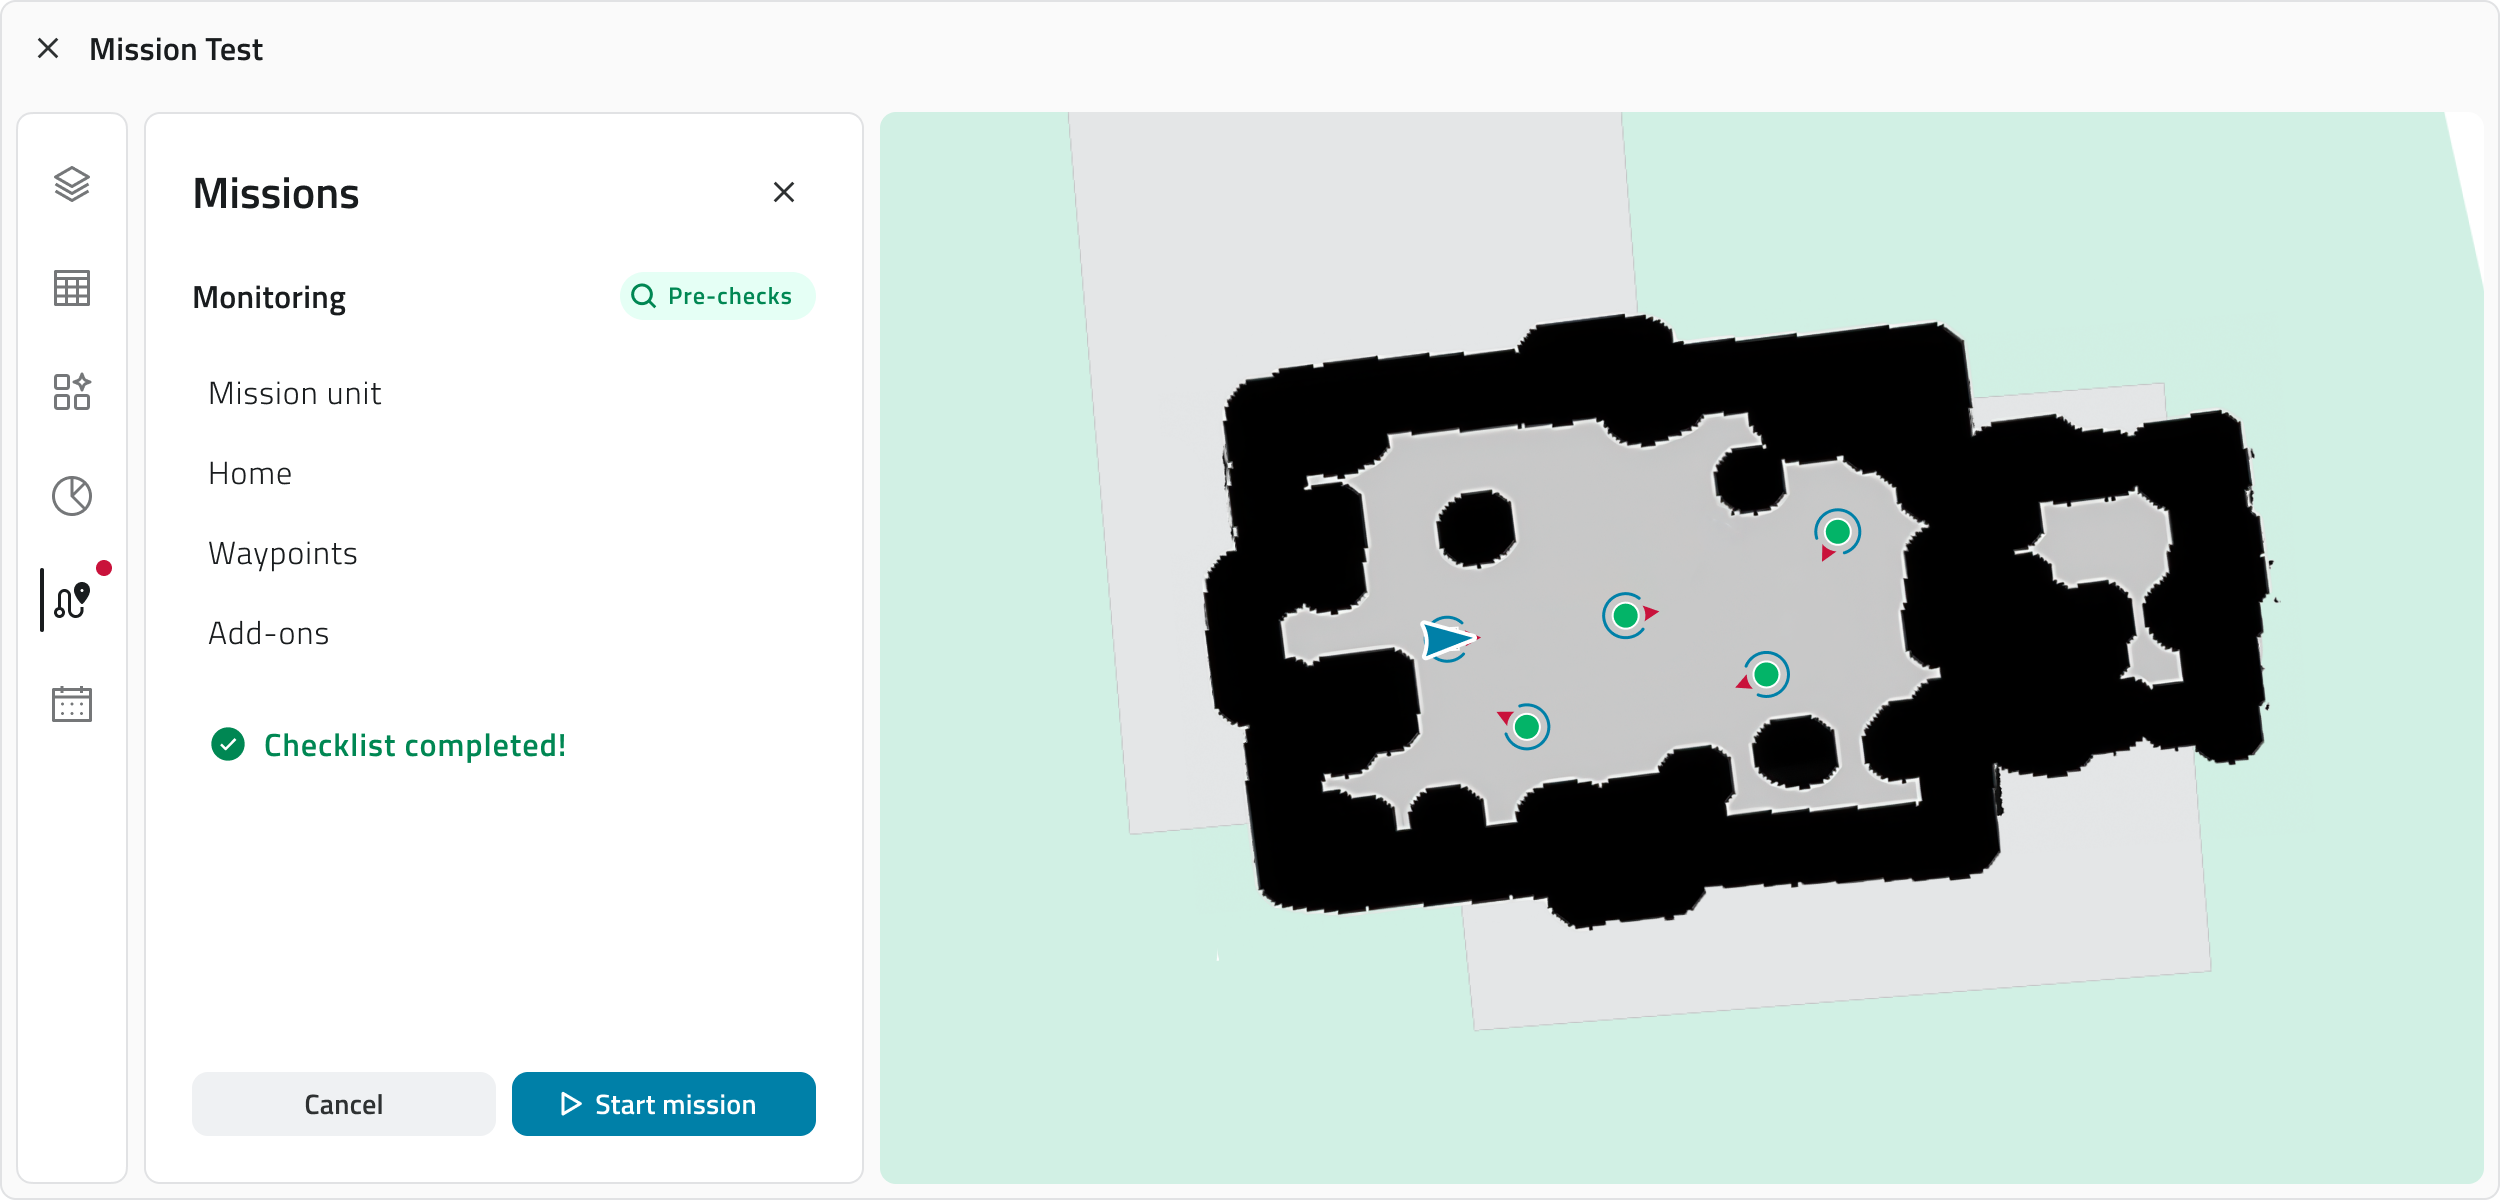Click the Checklist completed green checkmark
Viewport: 2500px width, 1200px height.
click(228, 744)
